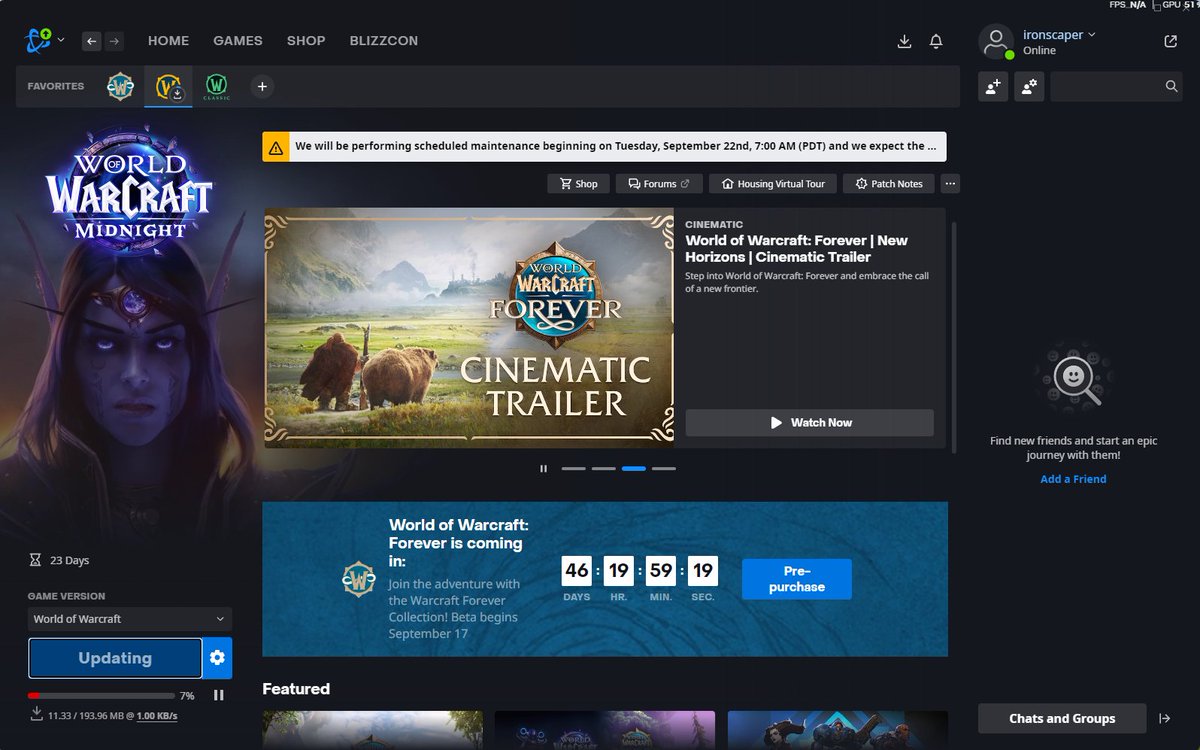This screenshot has width=1200, height=750.
Task: Click the download arrow icon near progress
Action: pos(36,714)
